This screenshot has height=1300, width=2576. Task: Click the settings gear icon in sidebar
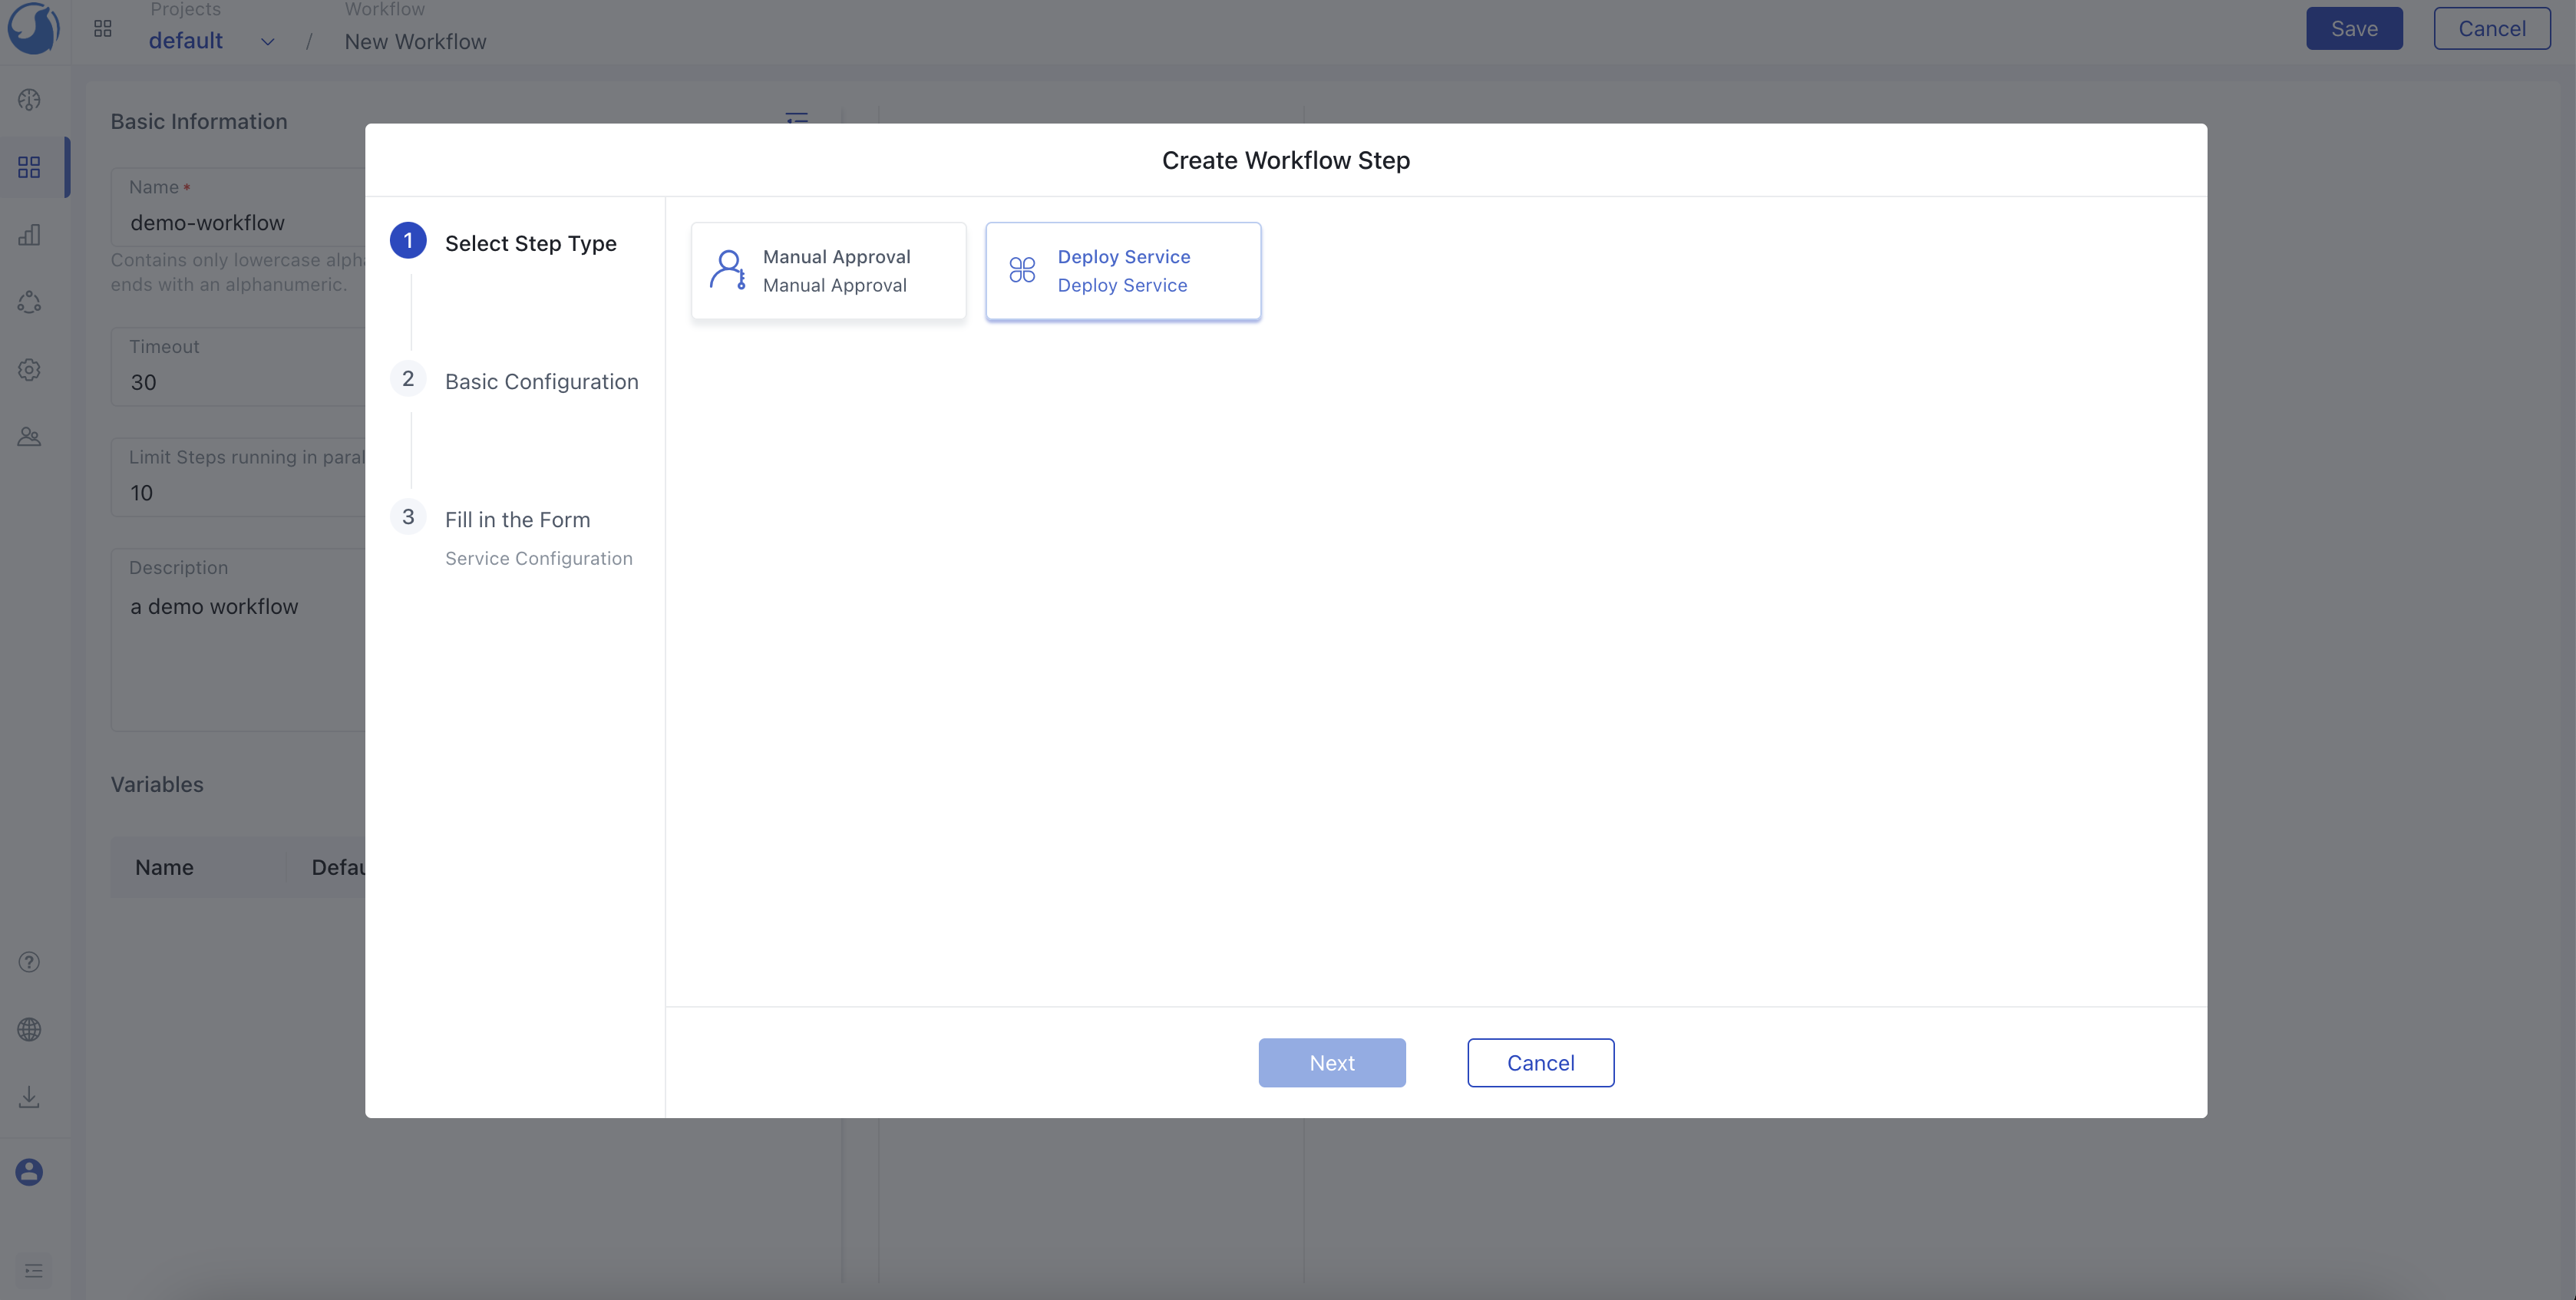28,370
